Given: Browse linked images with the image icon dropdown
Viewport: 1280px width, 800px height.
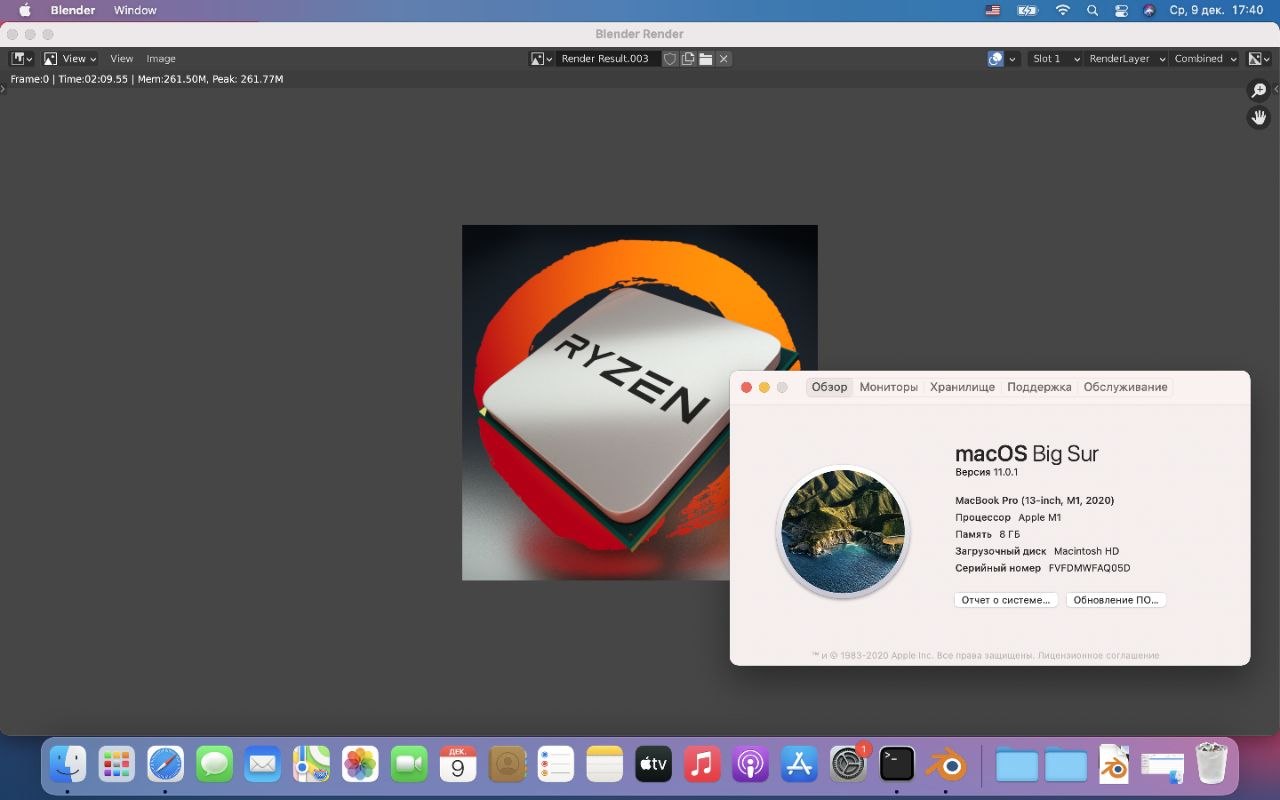Looking at the screenshot, I should coord(541,59).
